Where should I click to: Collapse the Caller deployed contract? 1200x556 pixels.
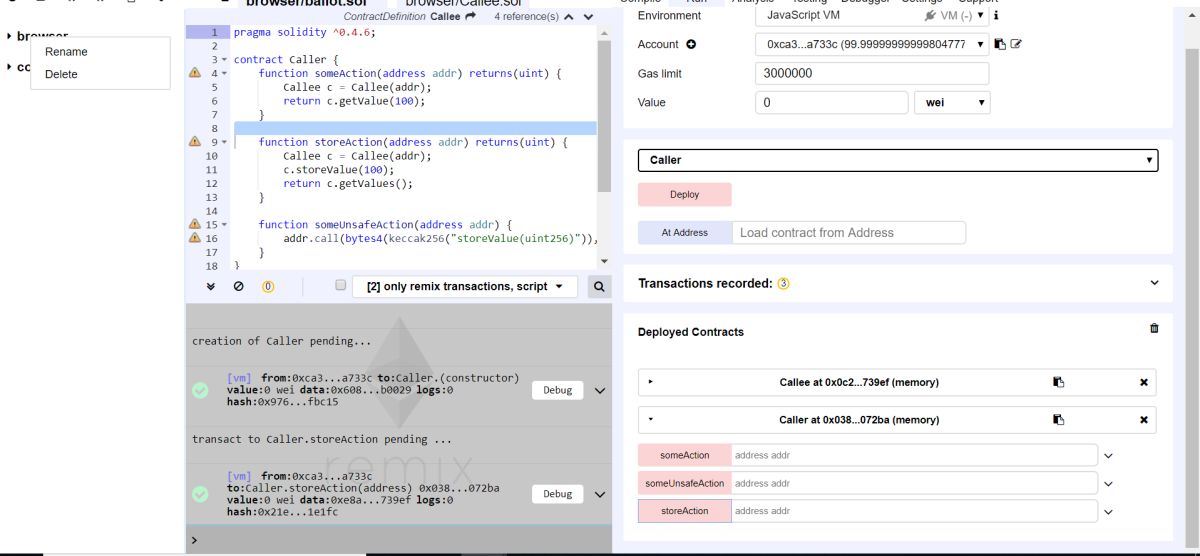tap(650, 420)
